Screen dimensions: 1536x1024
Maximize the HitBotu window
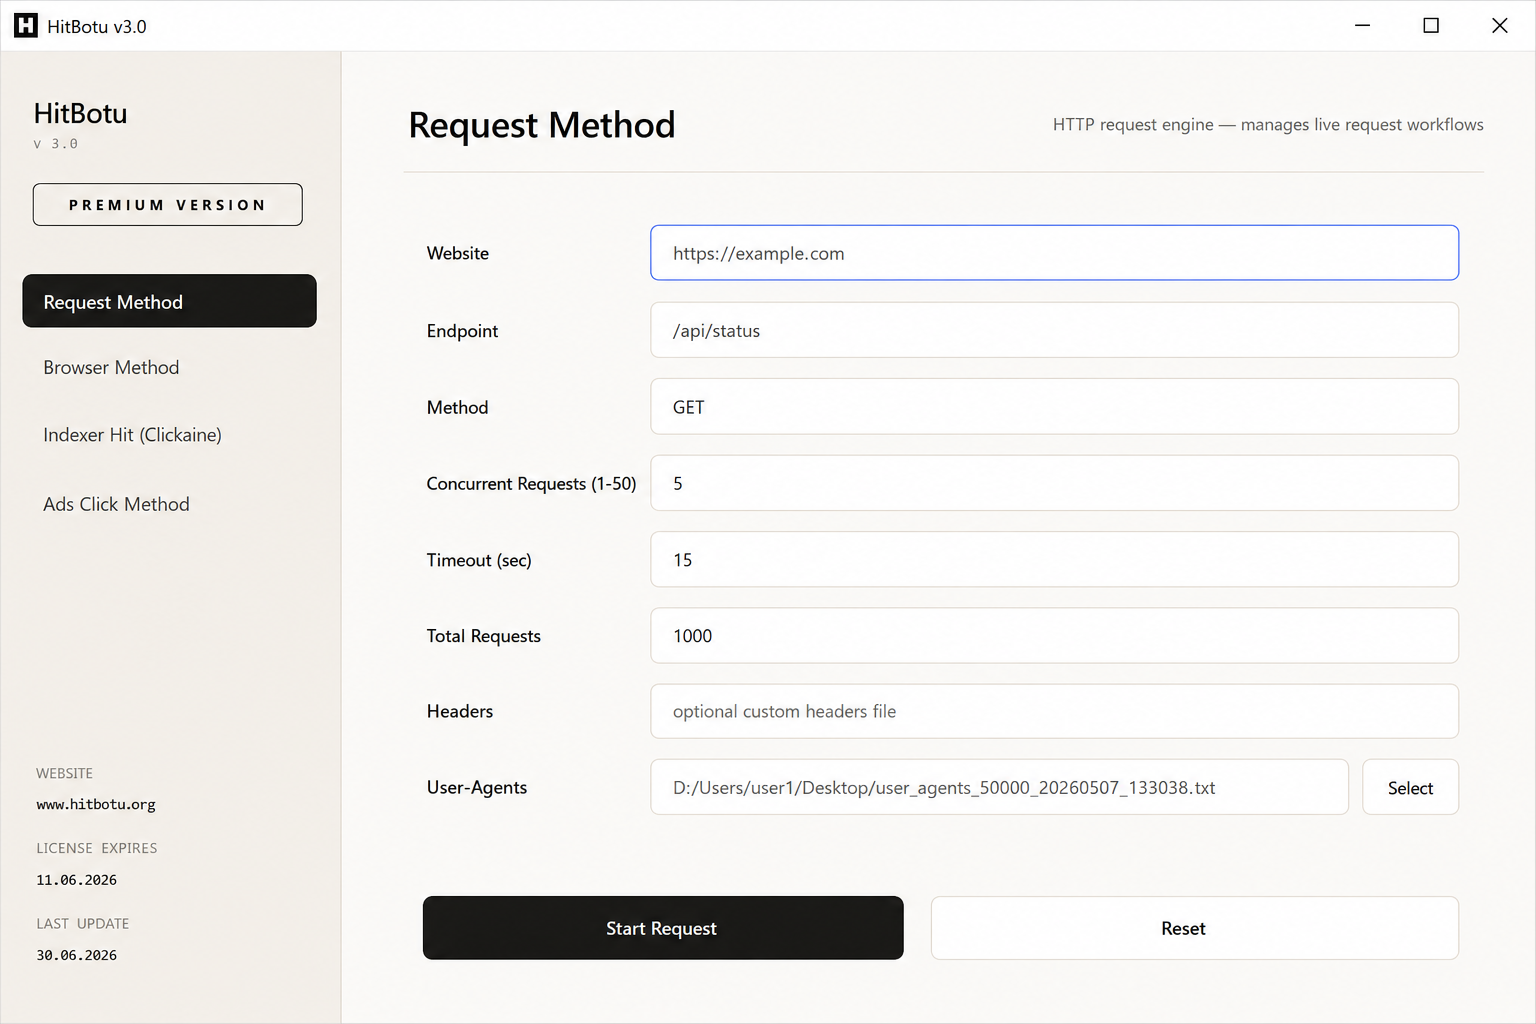(1431, 26)
